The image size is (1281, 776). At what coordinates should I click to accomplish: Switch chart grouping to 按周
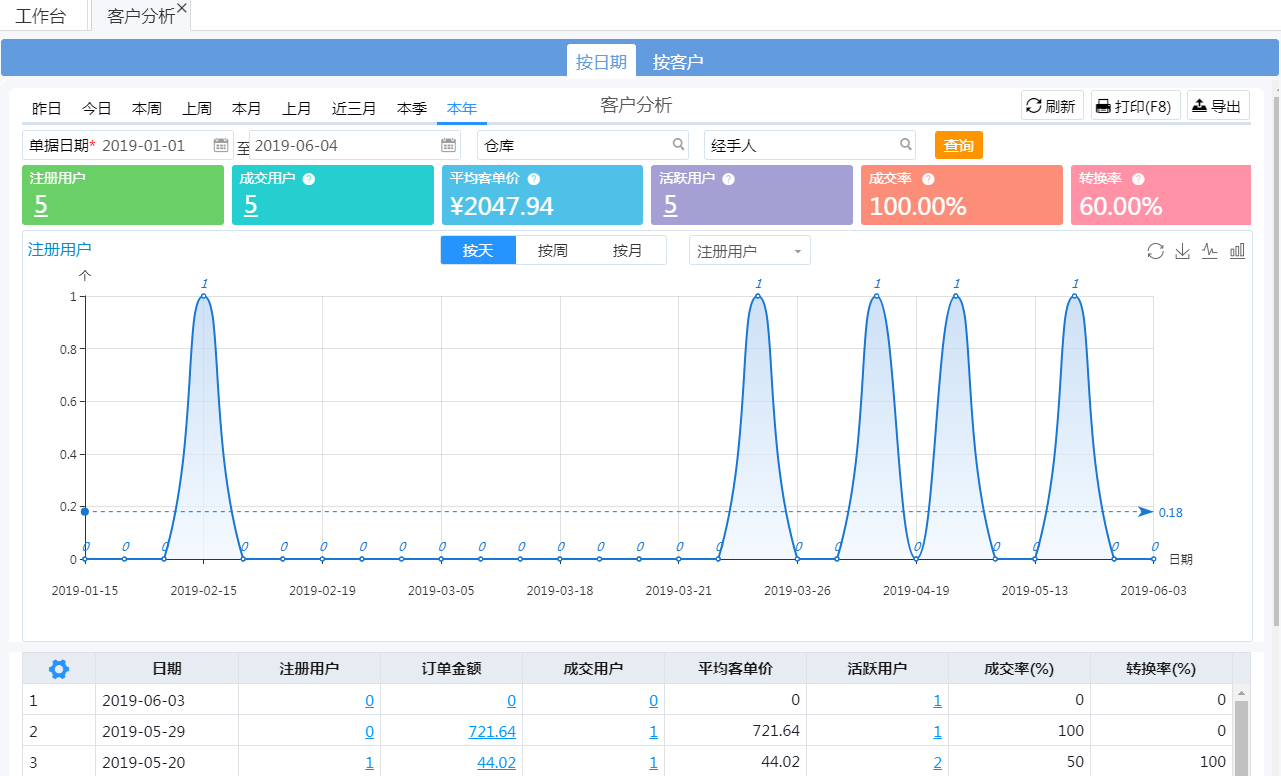553,250
